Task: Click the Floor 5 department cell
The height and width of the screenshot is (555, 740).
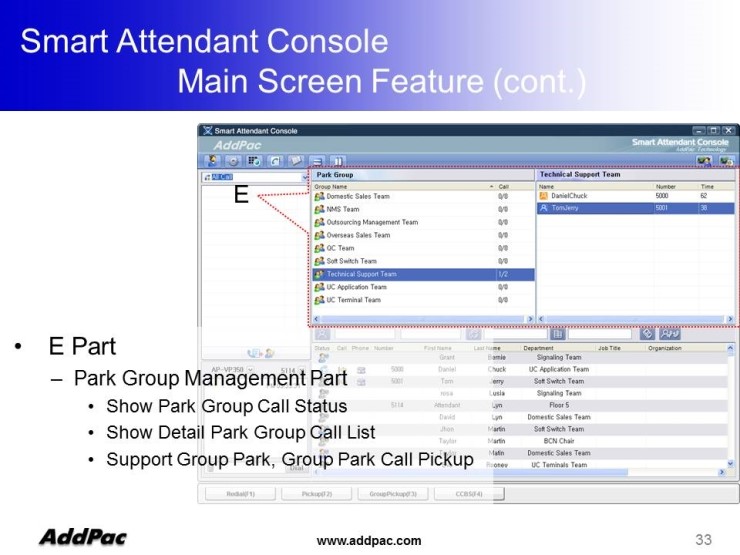Action: point(559,405)
